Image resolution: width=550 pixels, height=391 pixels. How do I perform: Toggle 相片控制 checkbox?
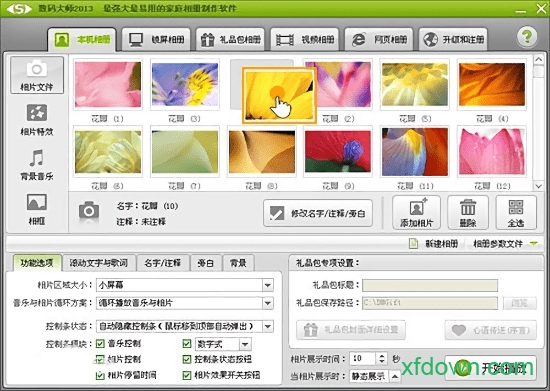coord(100,359)
